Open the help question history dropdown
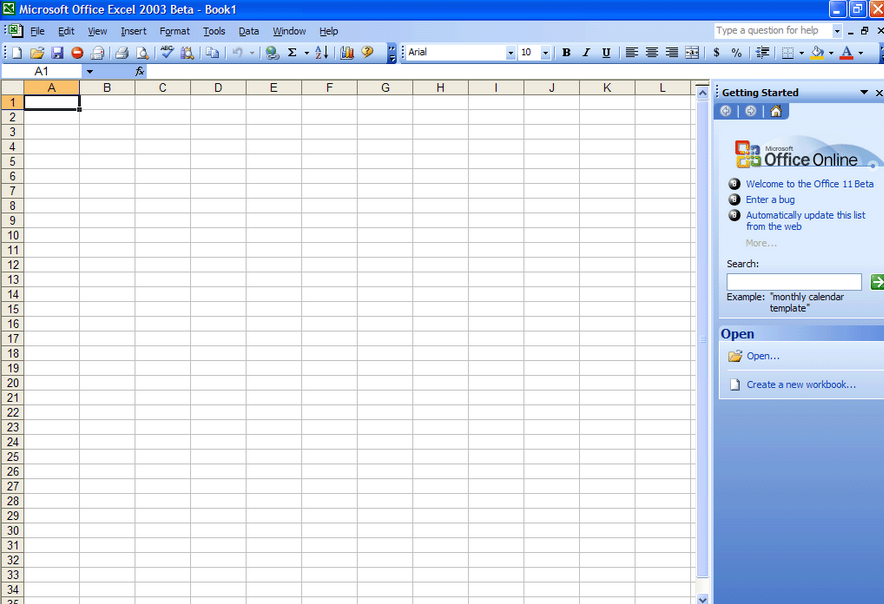The height and width of the screenshot is (604, 884). [x=837, y=31]
